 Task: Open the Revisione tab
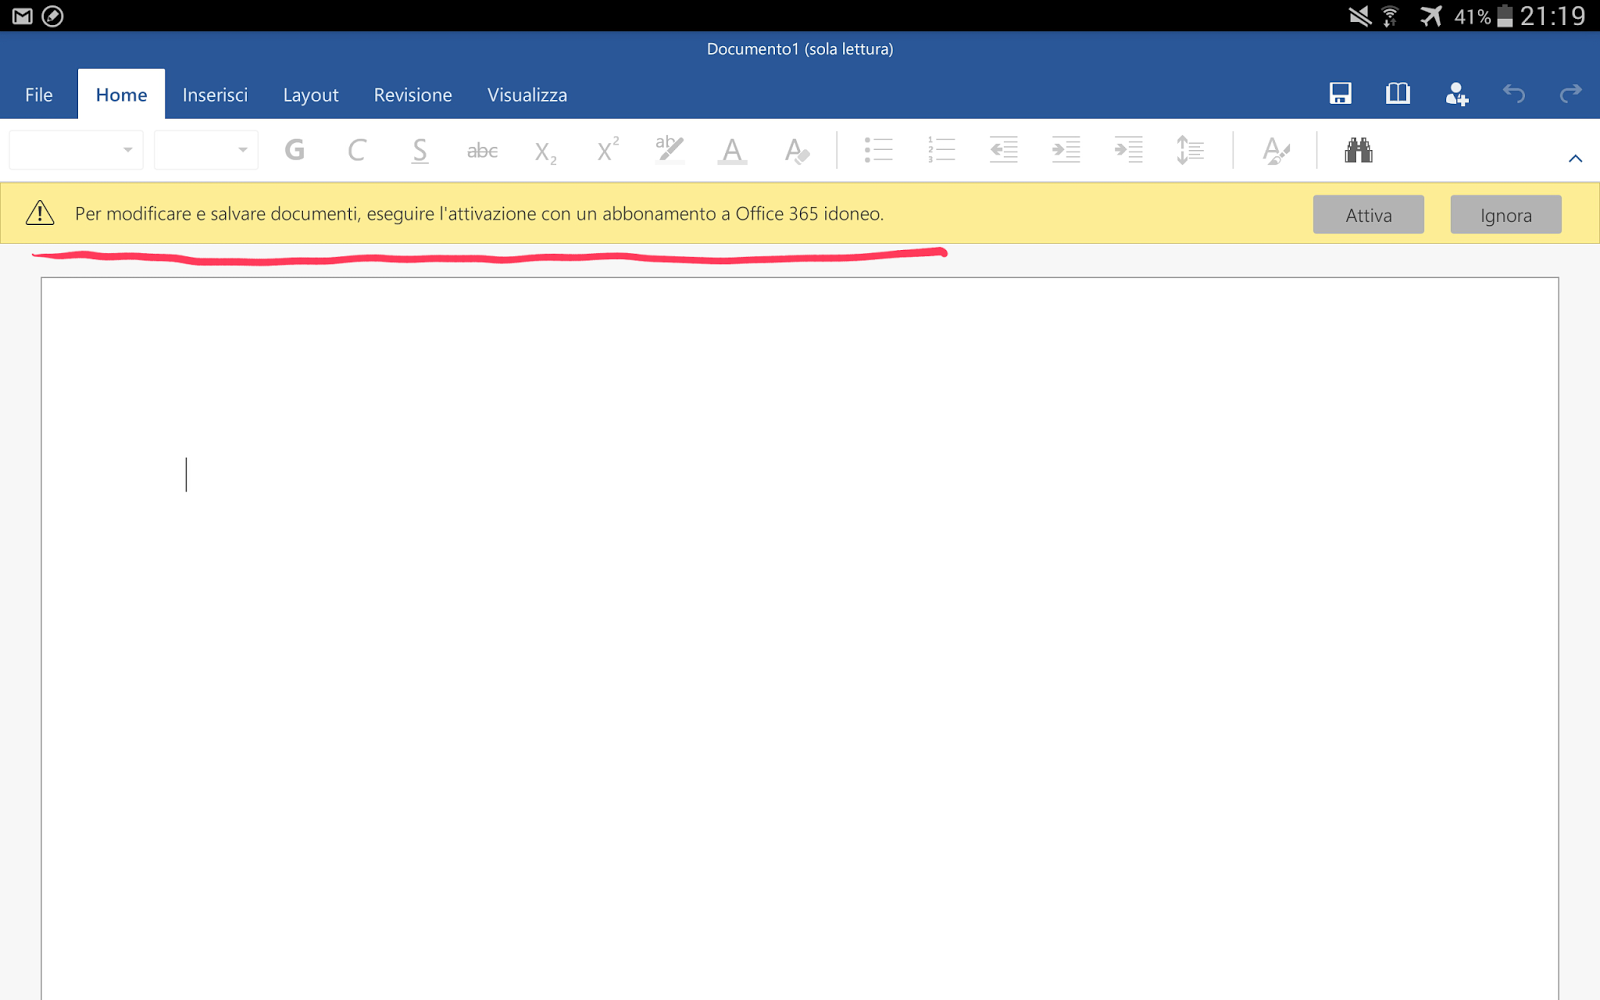[412, 94]
